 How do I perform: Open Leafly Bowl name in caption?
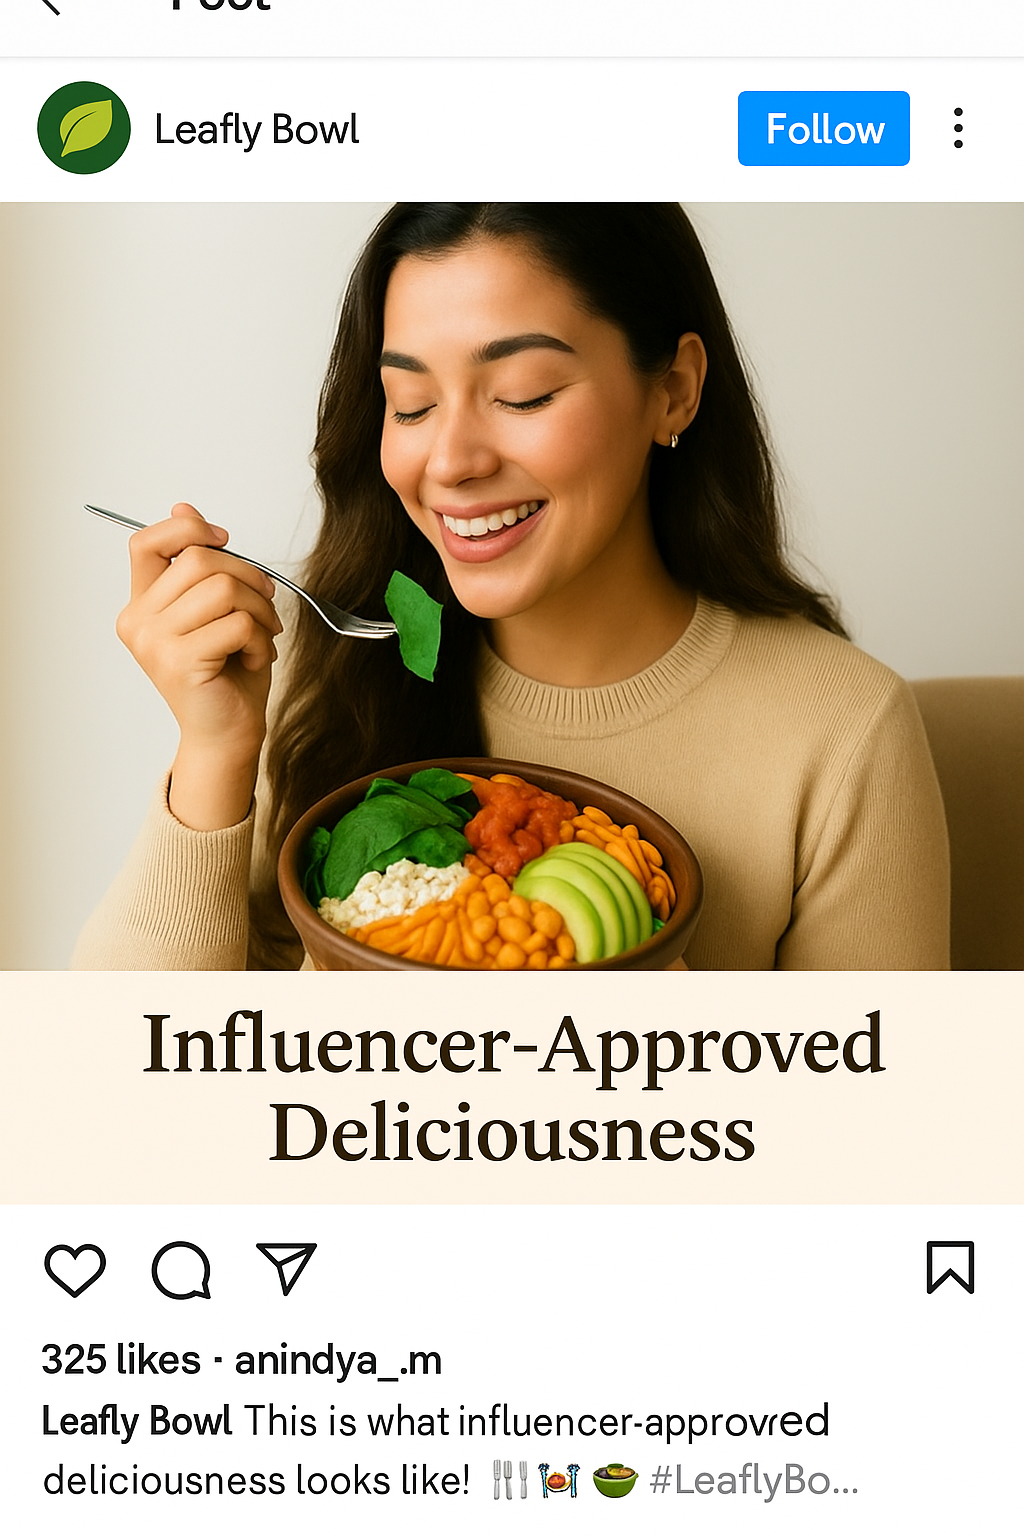point(137,1421)
